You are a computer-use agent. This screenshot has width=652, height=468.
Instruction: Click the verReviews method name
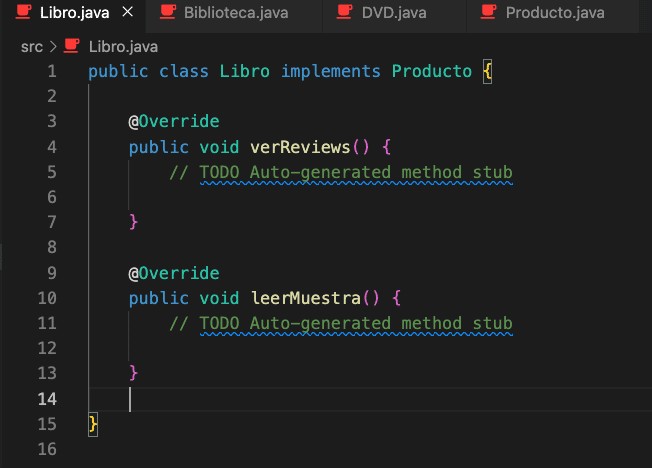click(300, 147)
